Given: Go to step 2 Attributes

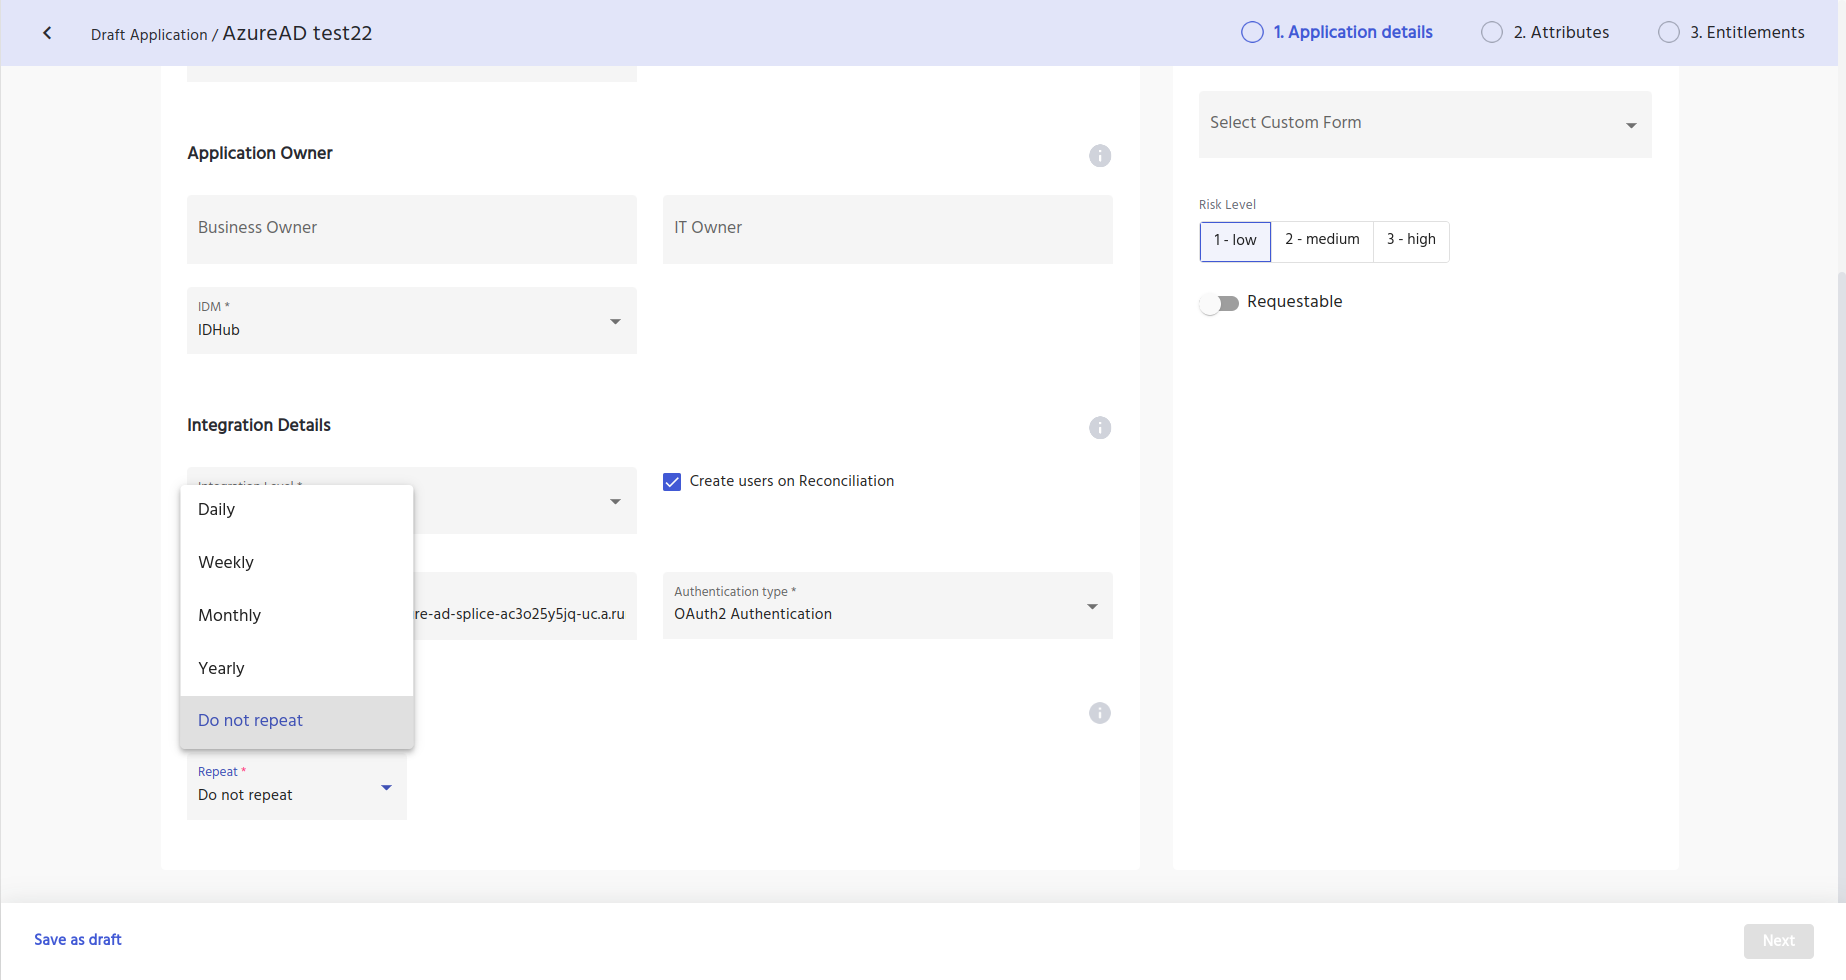Looking at the screenshot, I should tap(1546, 32).
